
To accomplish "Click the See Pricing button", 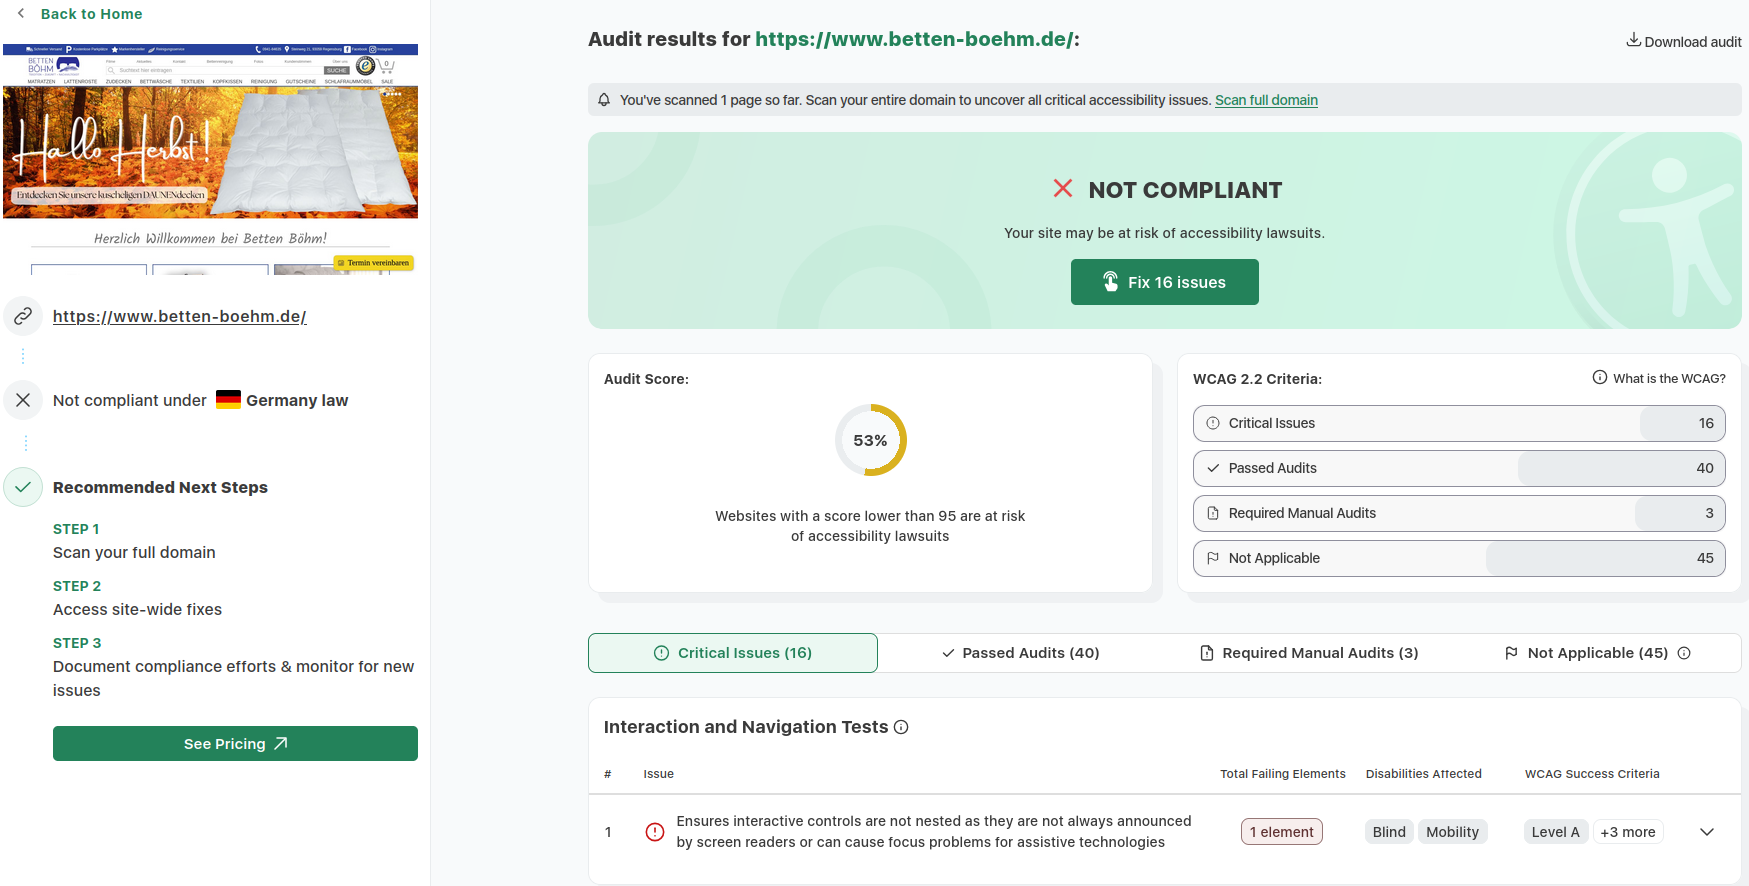I will [235, 744].
